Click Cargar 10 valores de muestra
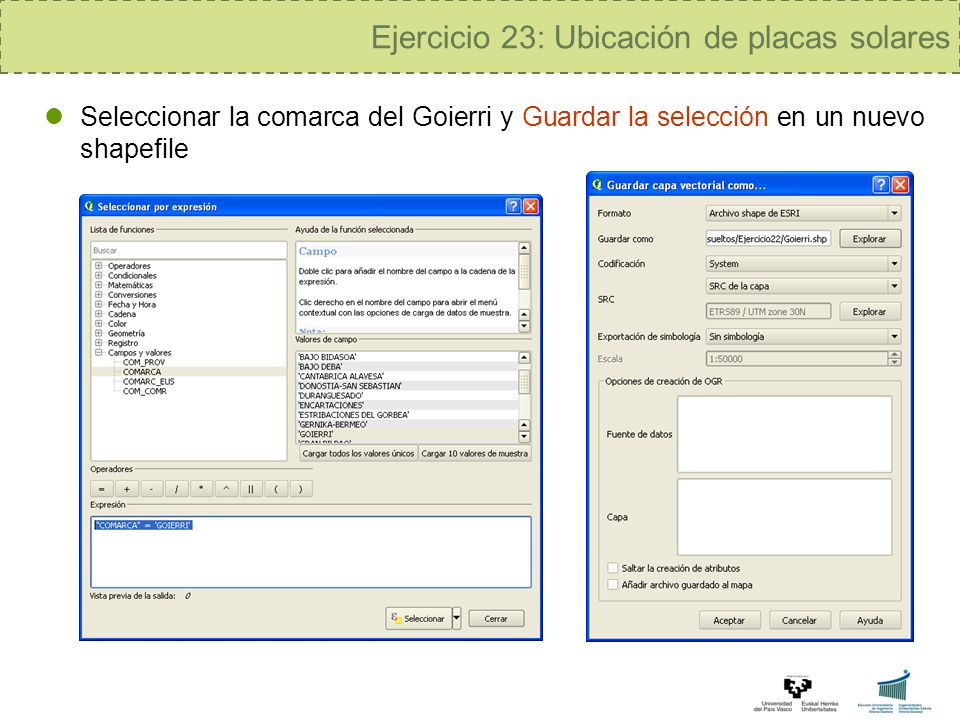 474,454
